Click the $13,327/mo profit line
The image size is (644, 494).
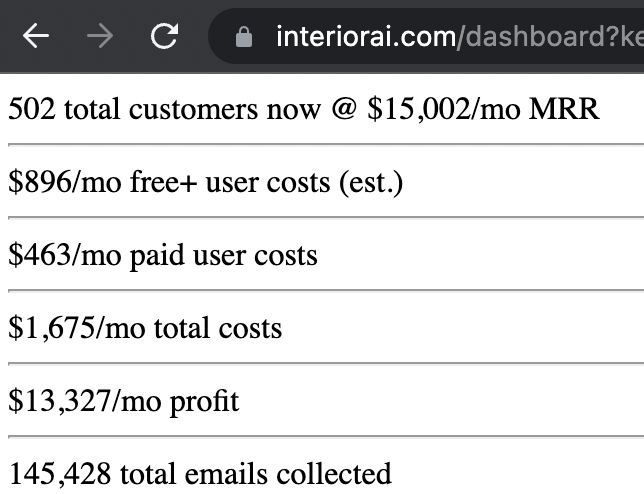pos(124,401)
